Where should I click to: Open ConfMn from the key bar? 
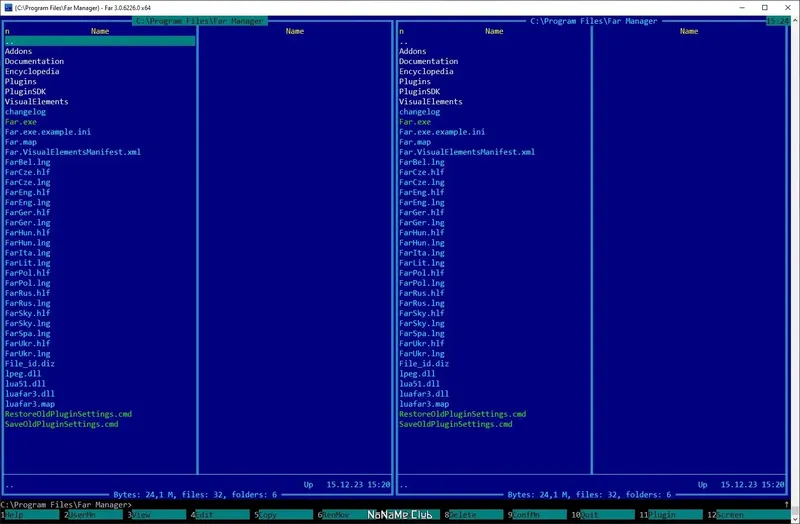click(540, 515)
